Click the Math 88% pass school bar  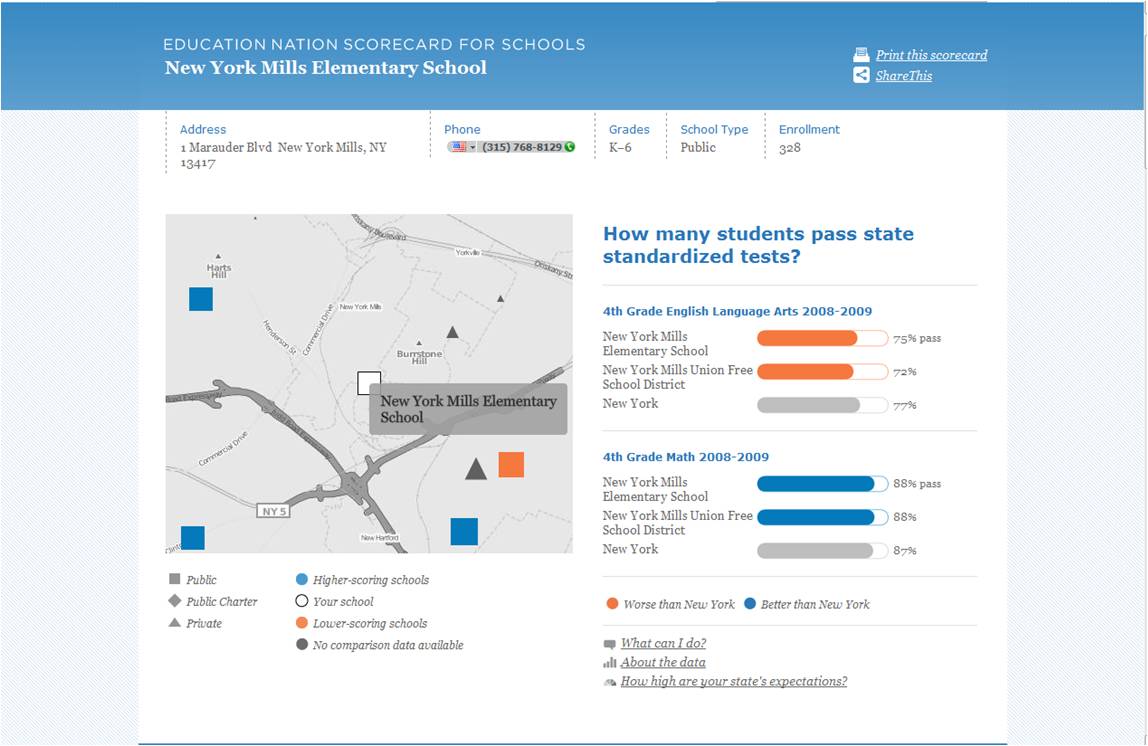[x=822, y=484]
